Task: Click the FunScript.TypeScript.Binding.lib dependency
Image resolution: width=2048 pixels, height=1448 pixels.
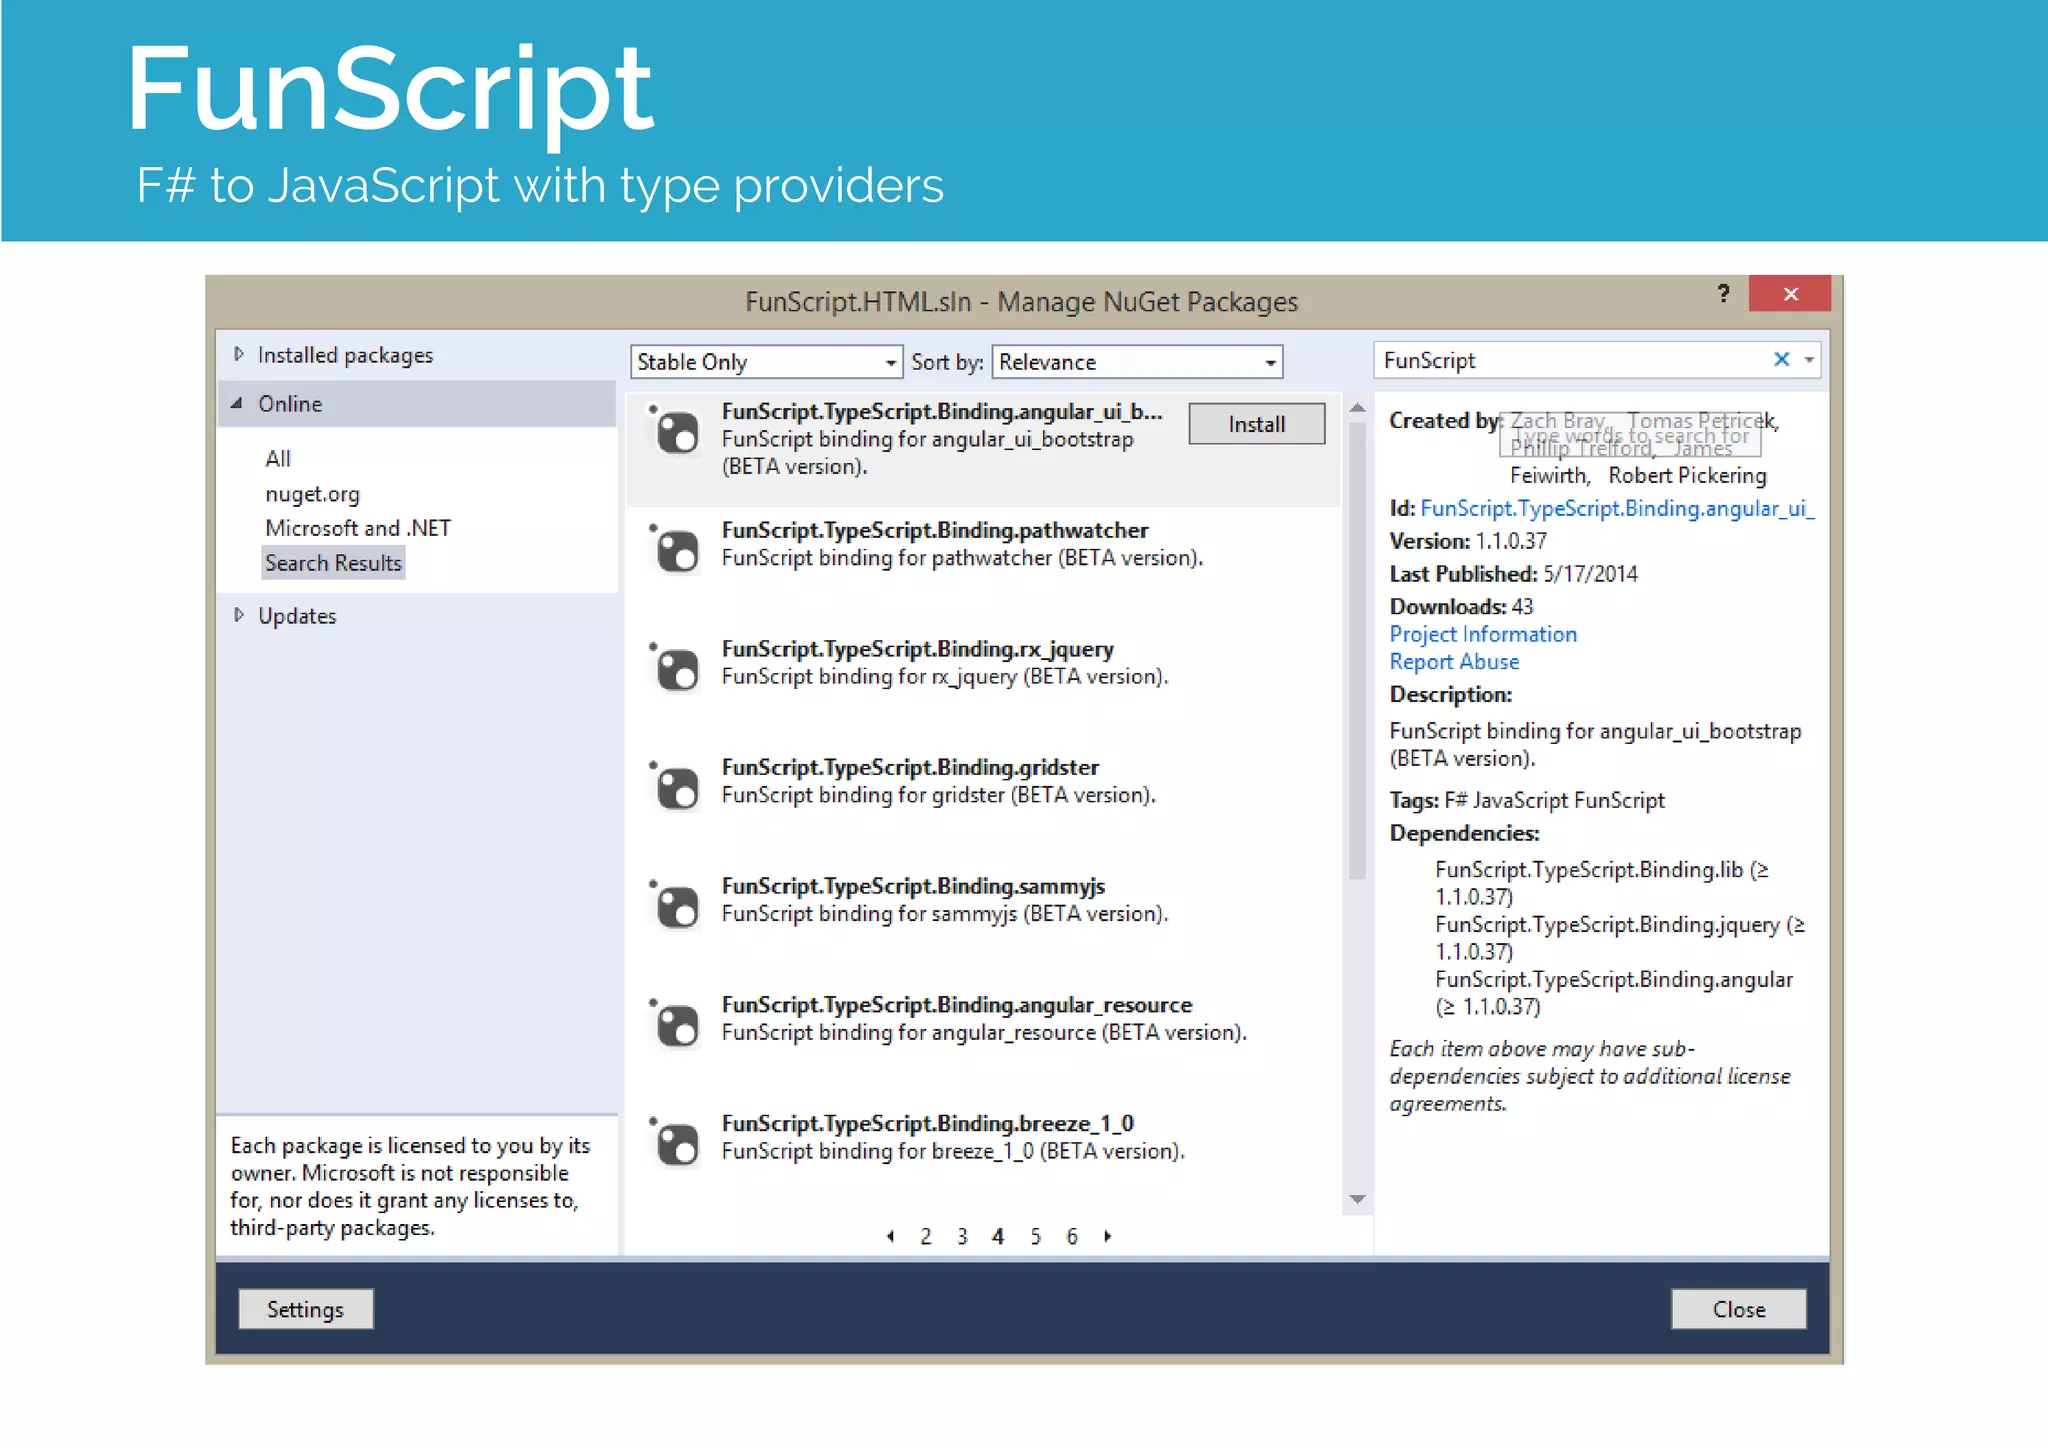Action: click(x=1602, y=883)
